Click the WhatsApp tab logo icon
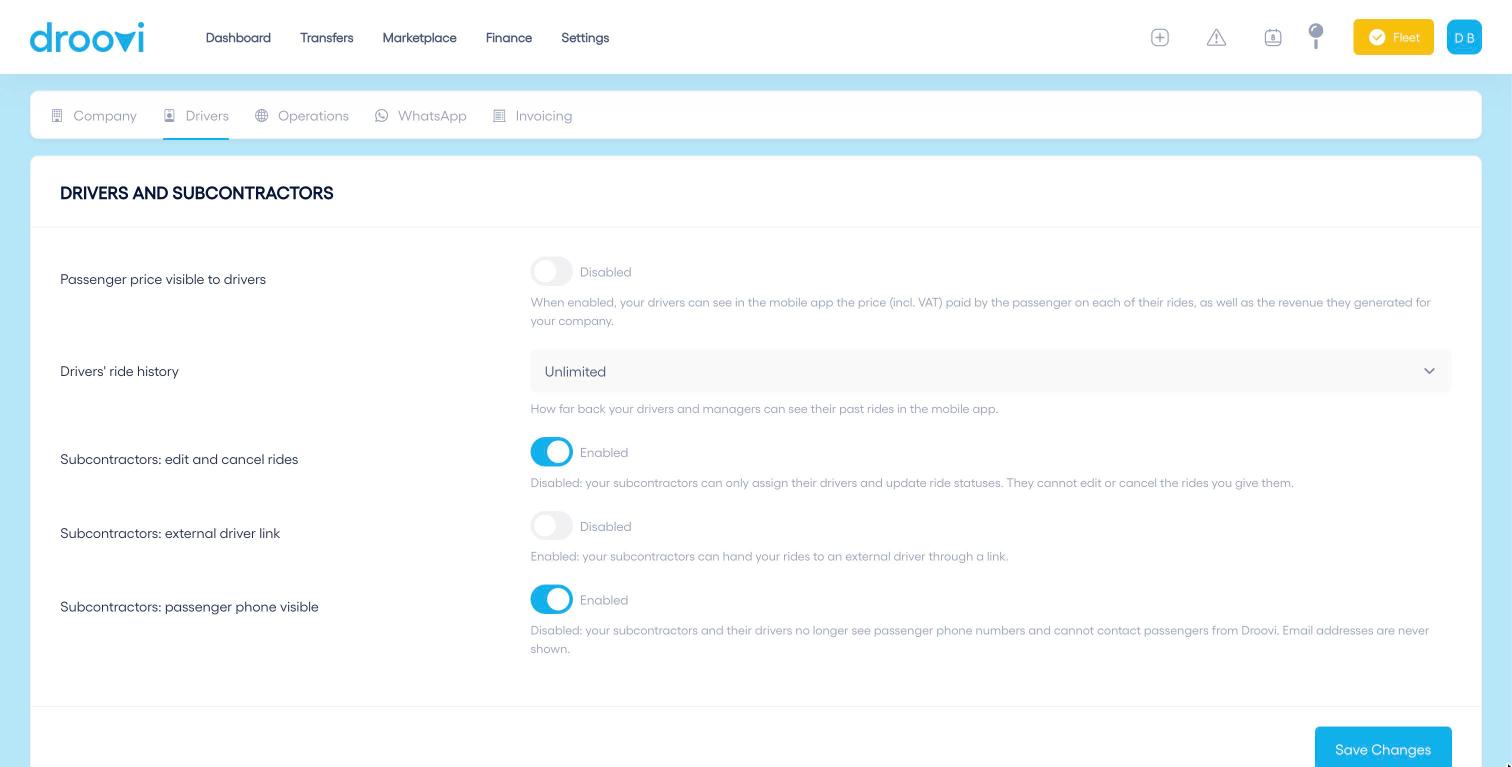The width and height of the screenshot is (1512, 767). 382,116
